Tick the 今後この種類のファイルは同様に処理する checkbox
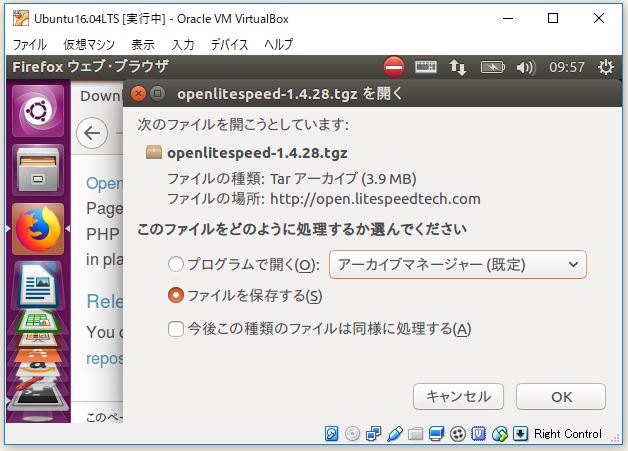This screenshot has width=628, height=451. [x=176, y=329]
